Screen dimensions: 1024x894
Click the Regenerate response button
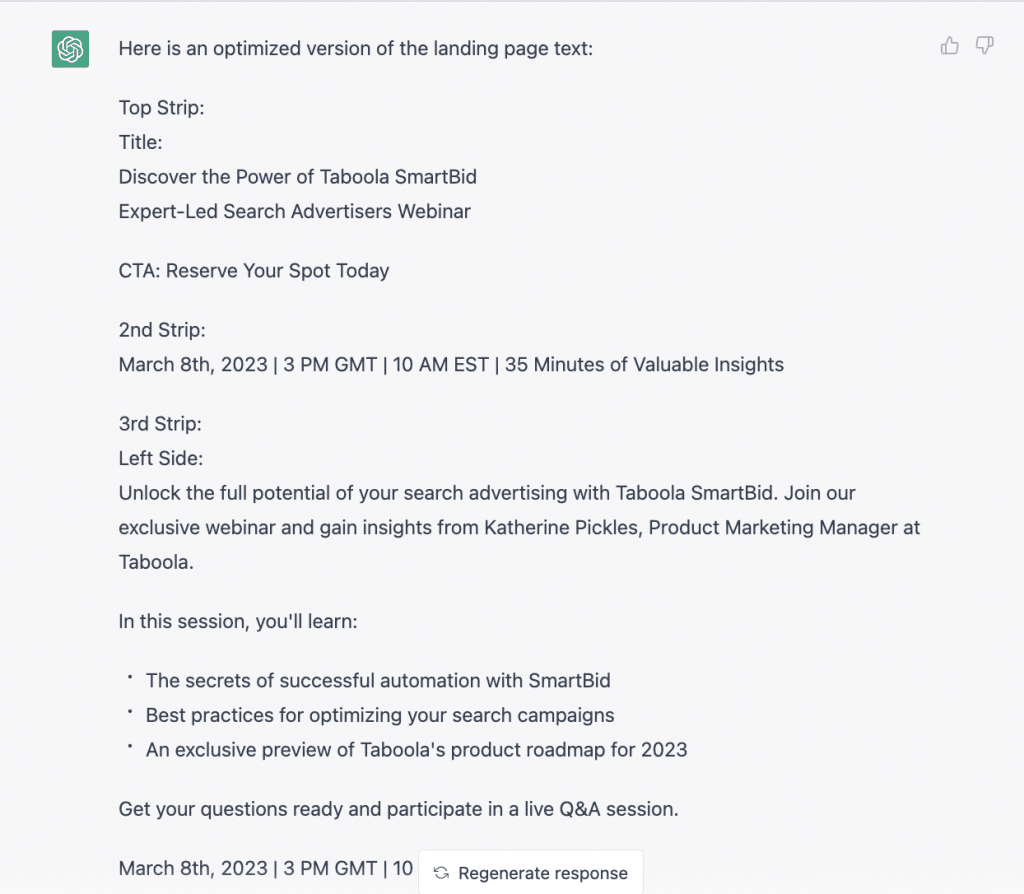530,872
